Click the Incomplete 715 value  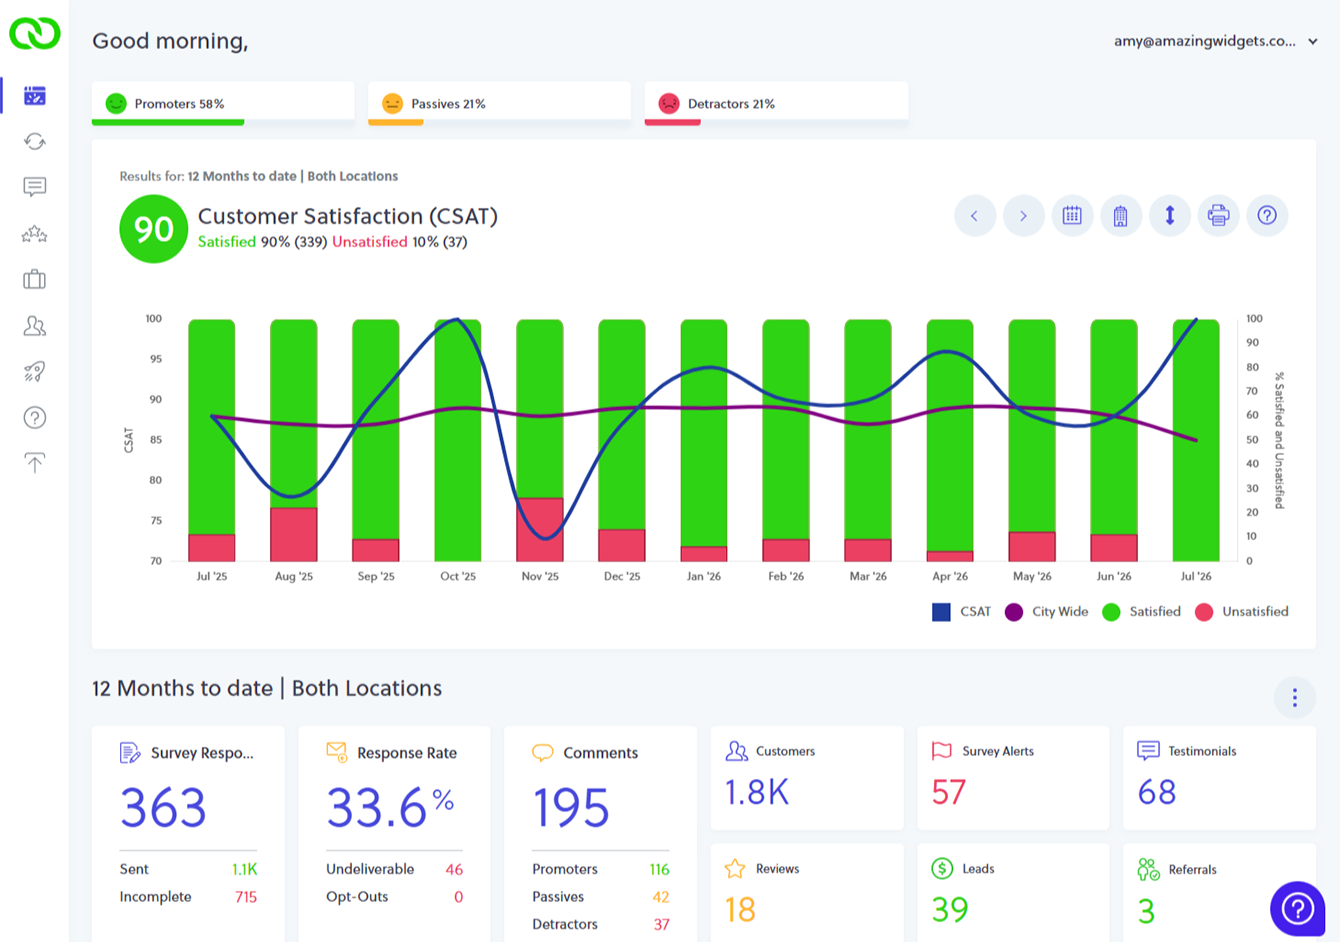click(246, 897)
